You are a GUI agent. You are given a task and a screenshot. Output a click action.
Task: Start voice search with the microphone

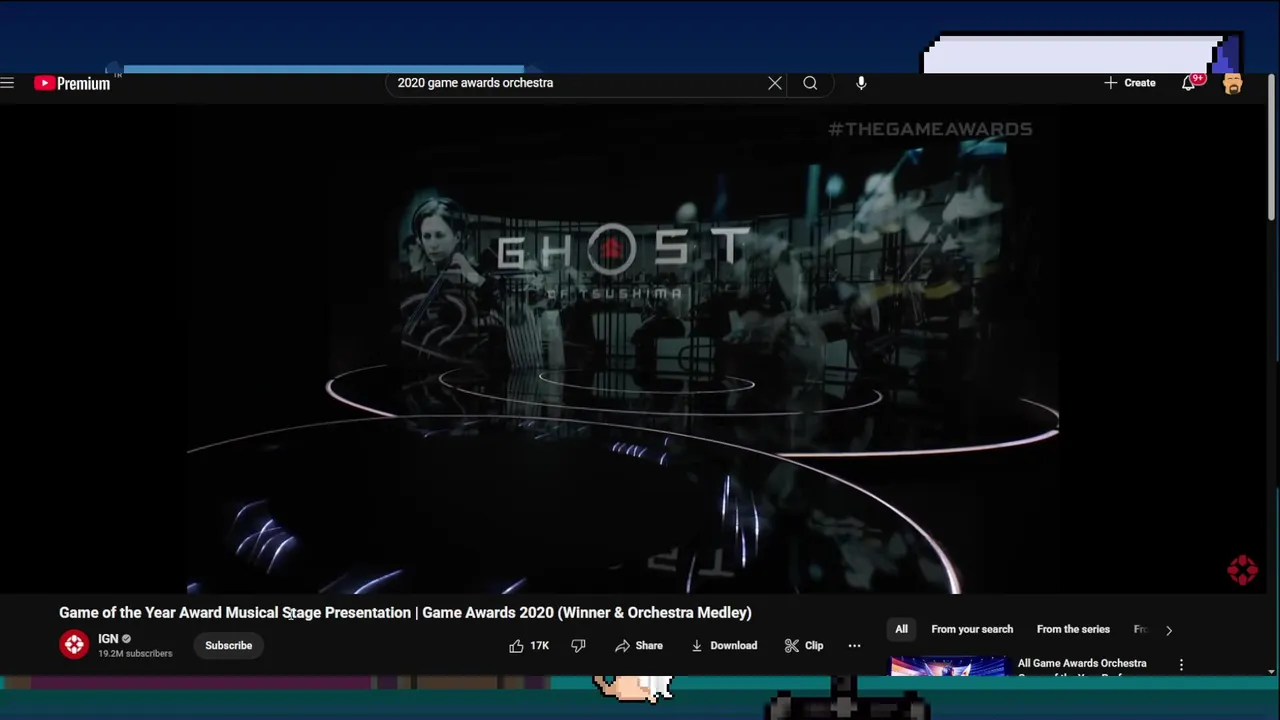[x=861, y=83]
